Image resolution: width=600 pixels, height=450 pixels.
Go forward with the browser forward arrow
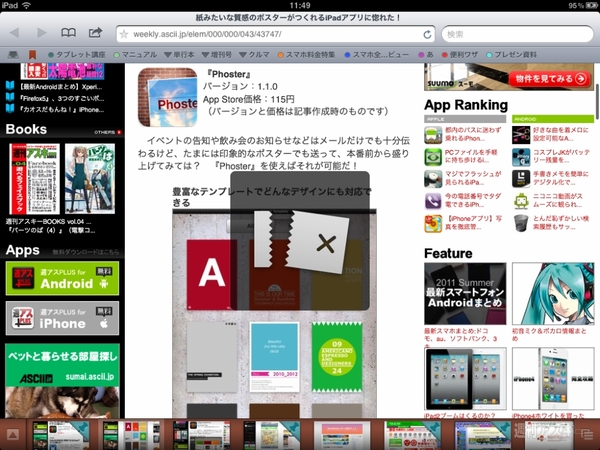(x=42, y=33)
